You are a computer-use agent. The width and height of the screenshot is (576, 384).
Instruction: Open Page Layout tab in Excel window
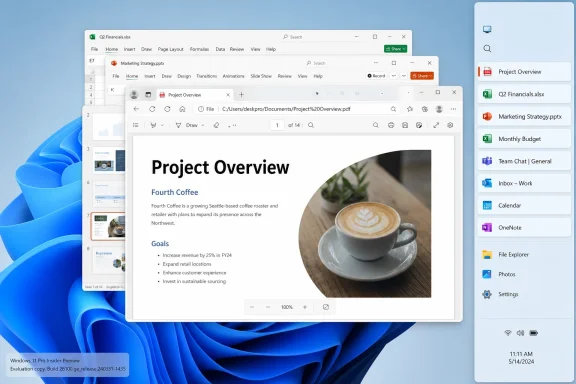point(170,49)
